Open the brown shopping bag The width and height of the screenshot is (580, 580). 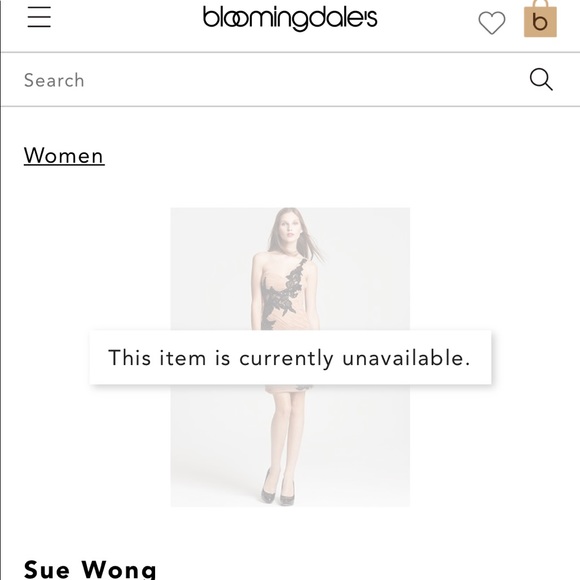pyautogui.click(x=540, y=19)
